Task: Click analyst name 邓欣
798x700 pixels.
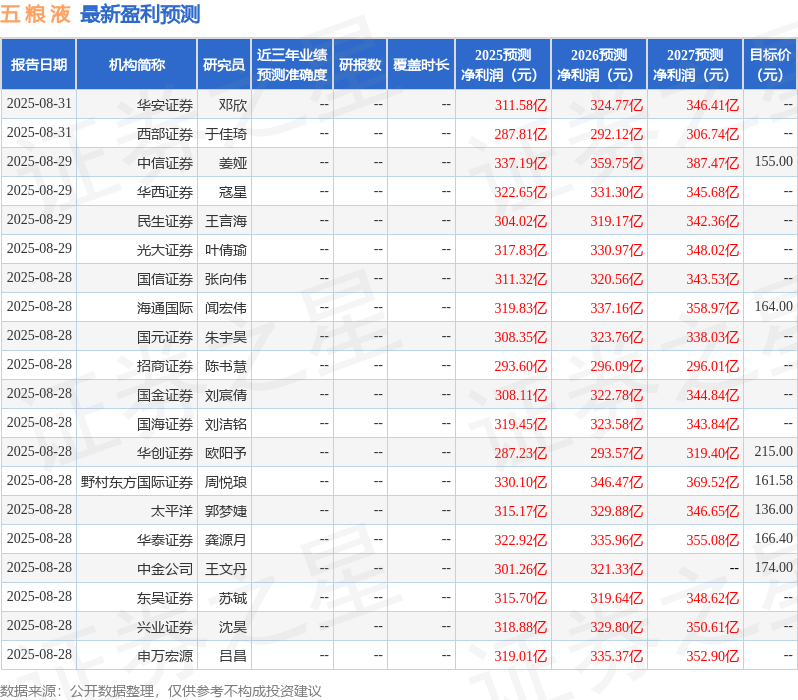Action: (233, 105)
